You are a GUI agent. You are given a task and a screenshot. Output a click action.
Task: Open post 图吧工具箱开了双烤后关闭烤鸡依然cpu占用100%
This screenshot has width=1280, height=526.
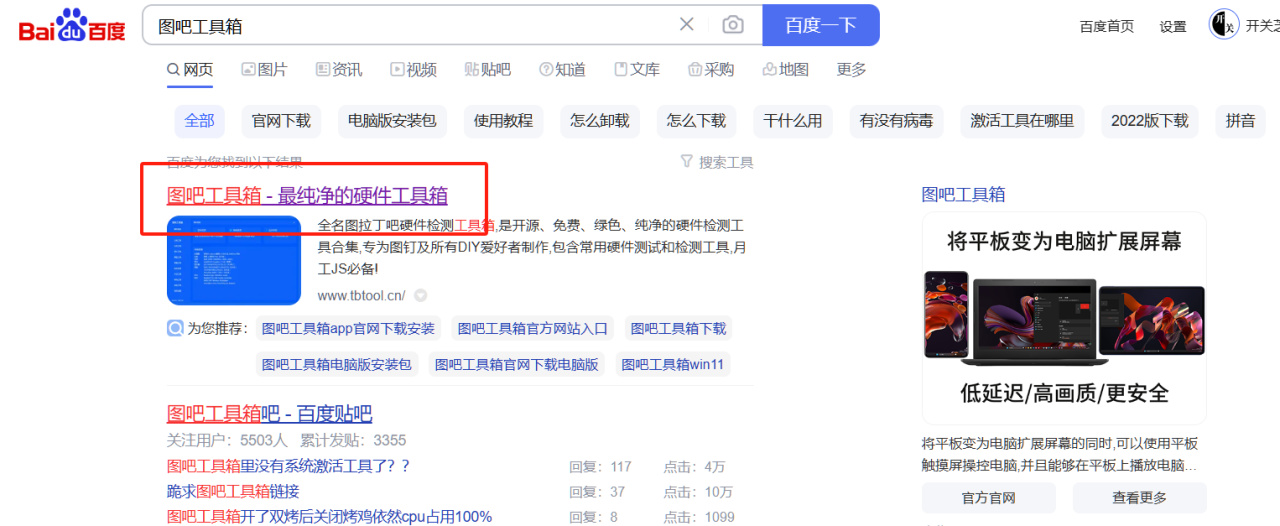(x=329, y=516)
